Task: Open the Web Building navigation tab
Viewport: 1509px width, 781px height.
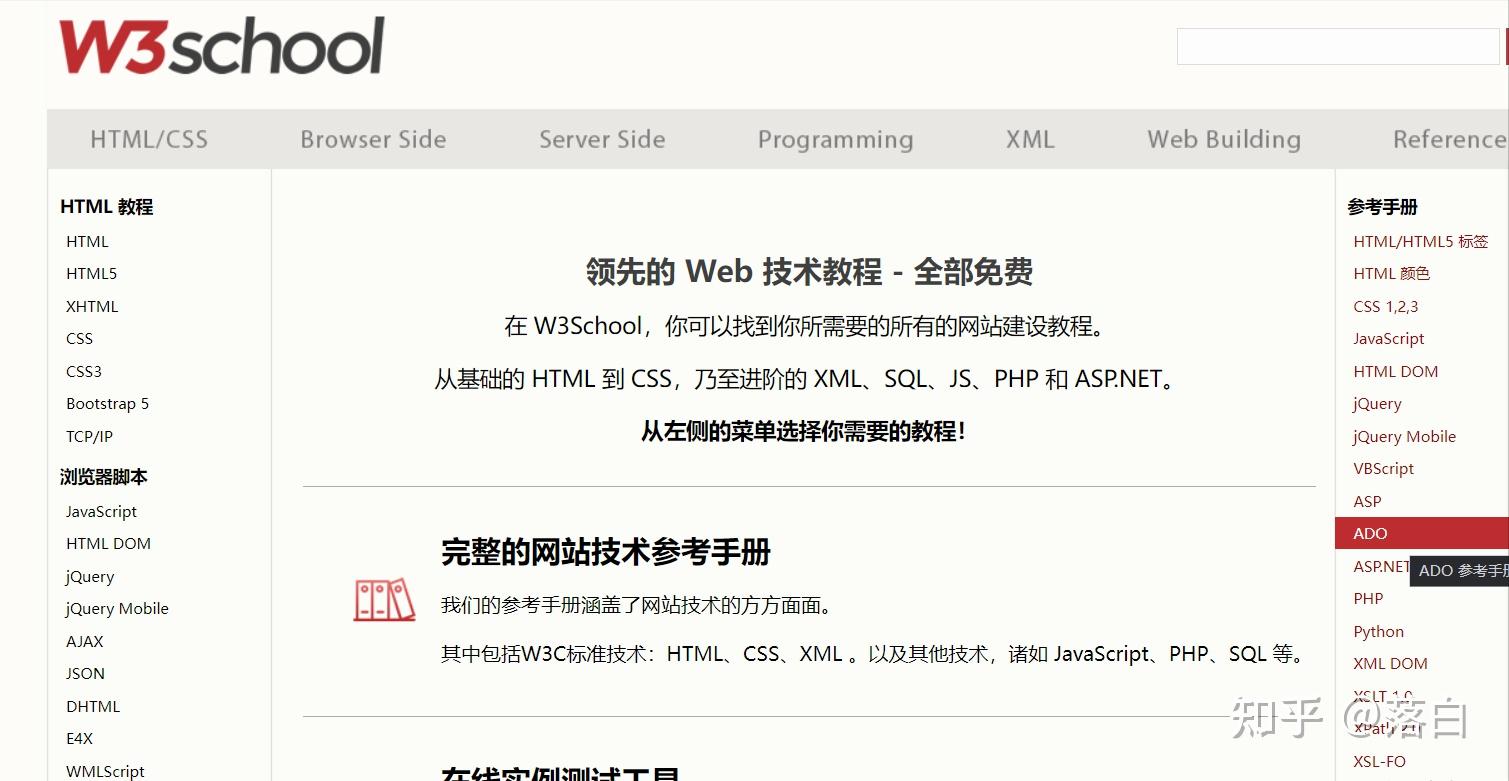Action: coord(1224,139)
